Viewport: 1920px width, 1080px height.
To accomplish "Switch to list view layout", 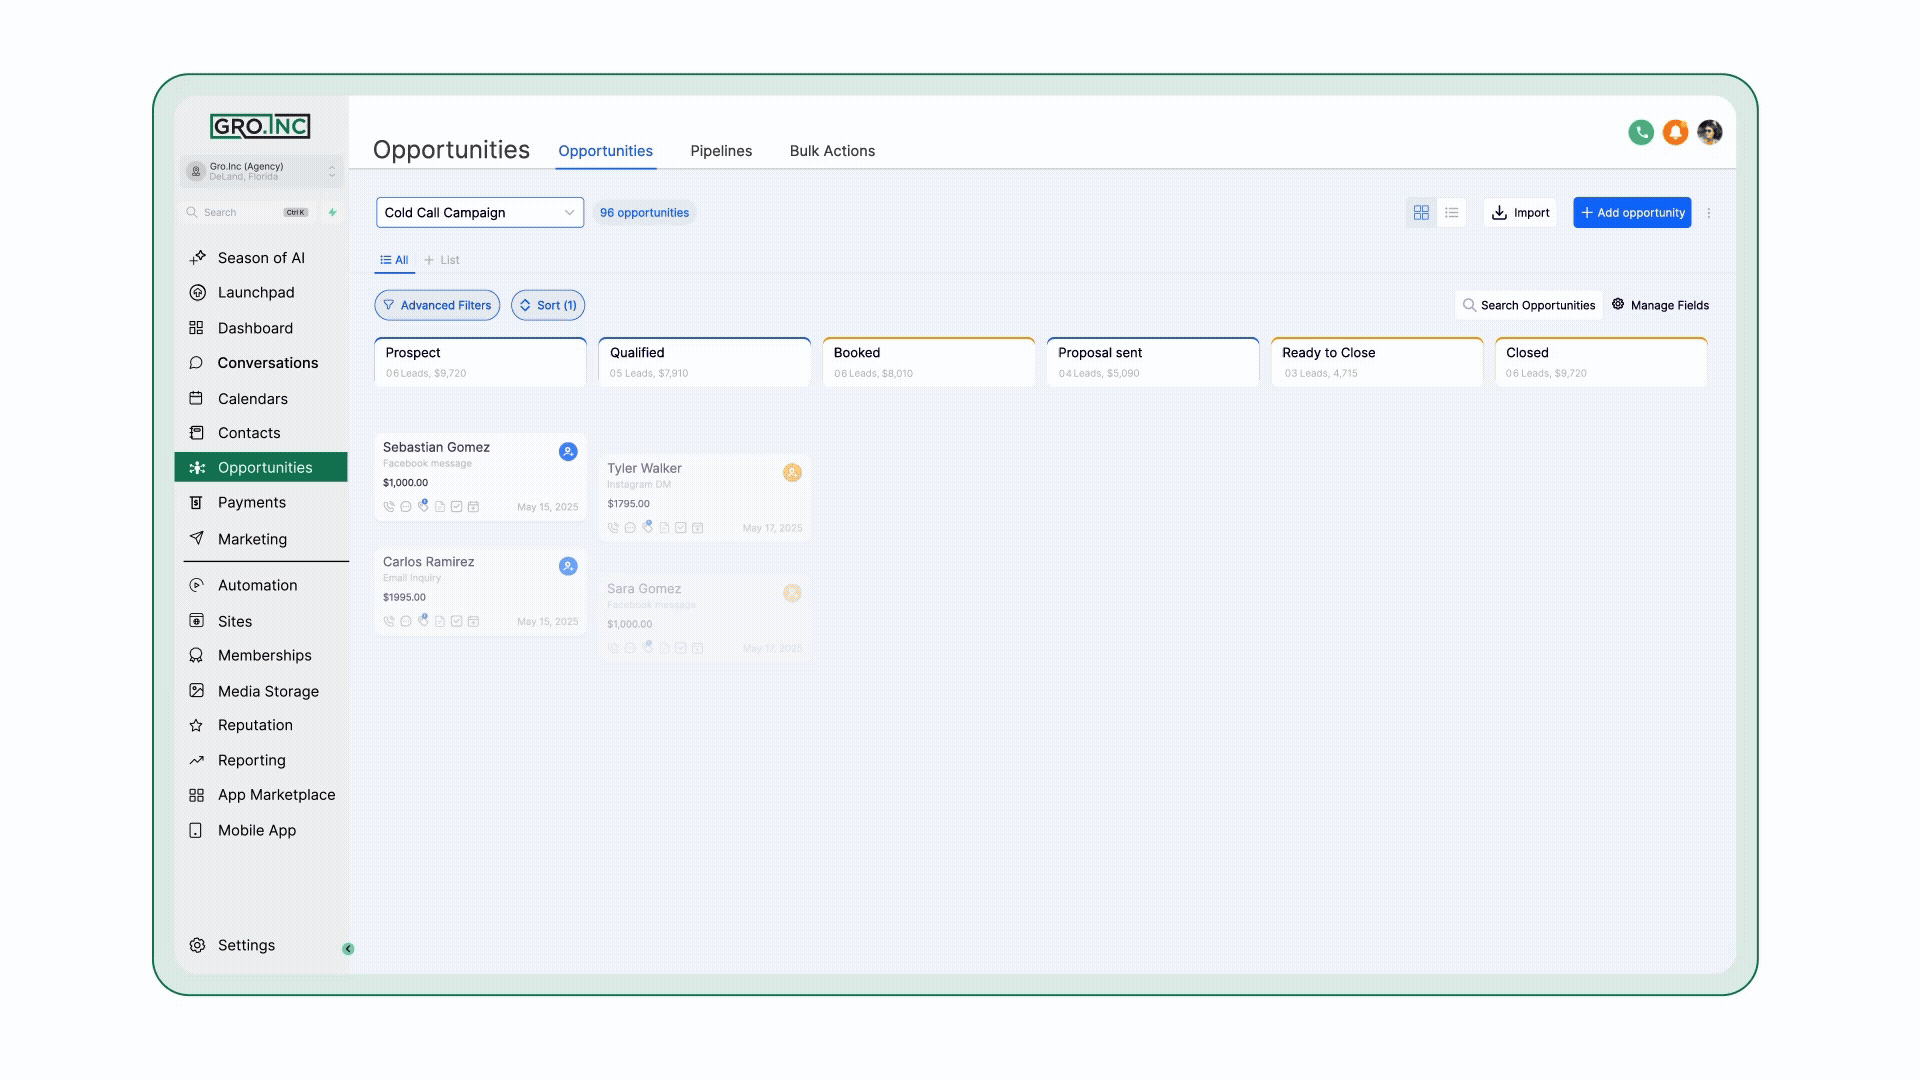I will point(1452,212).
